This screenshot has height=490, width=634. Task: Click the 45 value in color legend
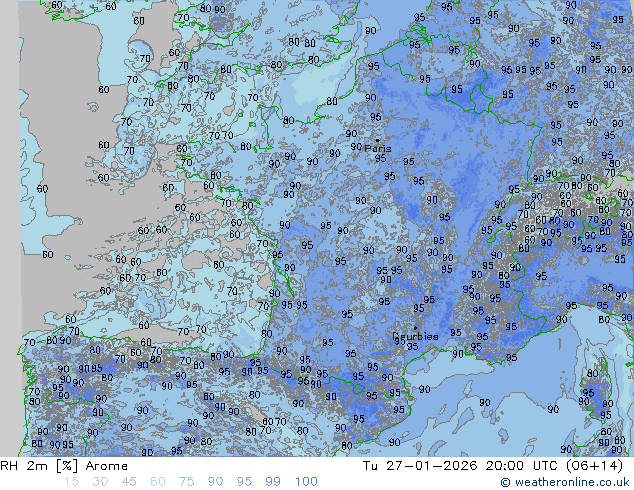click(x=129, y=482)
